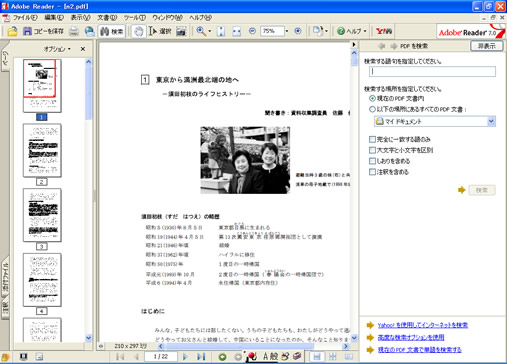The height and width of the screenshot is (364, 507).
Task: Collapse search pane with top arrow
Action: (x=354, y=44)
